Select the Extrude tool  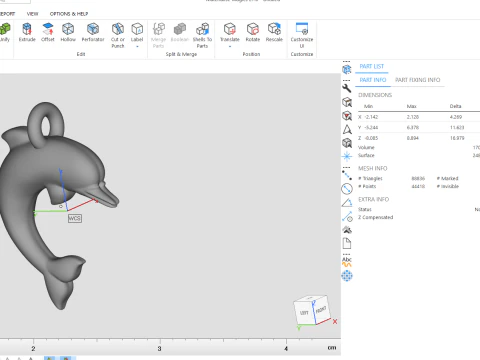click(27, 32)
